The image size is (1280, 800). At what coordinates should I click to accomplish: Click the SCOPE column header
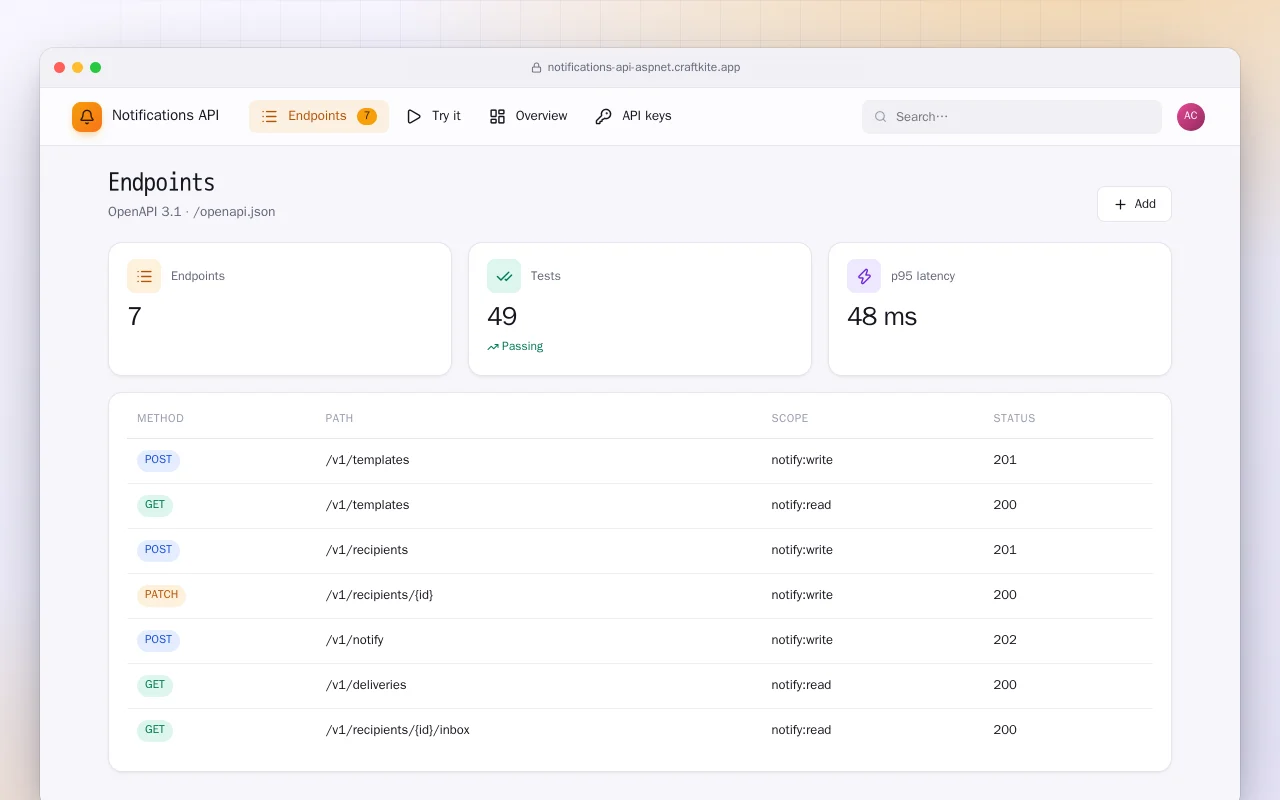click(790, 418)
